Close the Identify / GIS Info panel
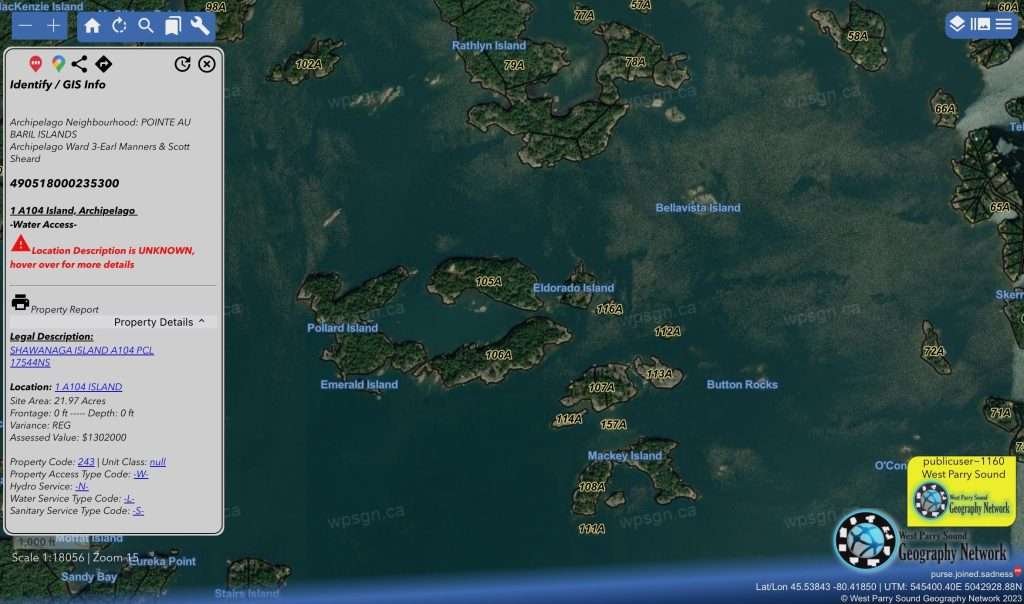 click(207, 64)
